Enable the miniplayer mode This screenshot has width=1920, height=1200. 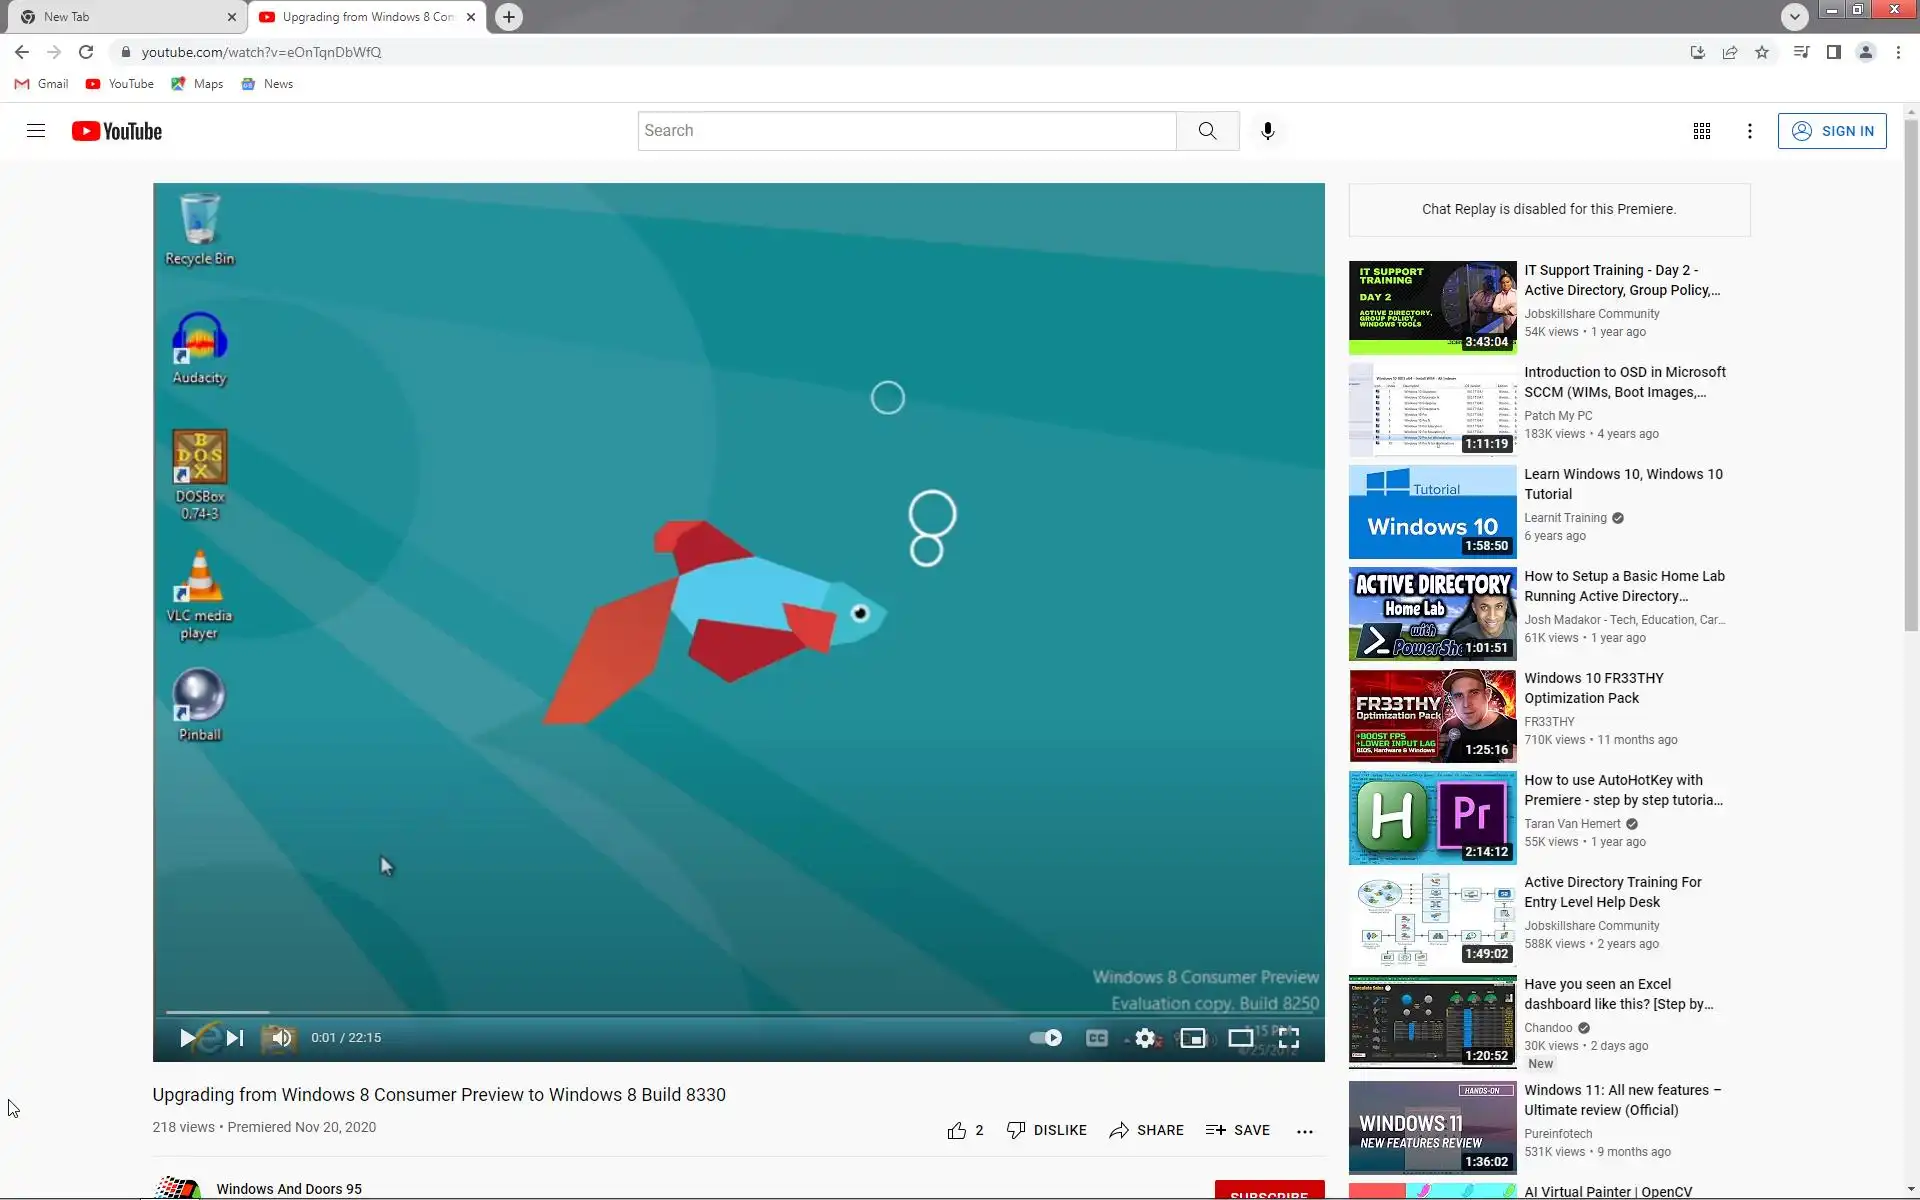point(1193,1038)
